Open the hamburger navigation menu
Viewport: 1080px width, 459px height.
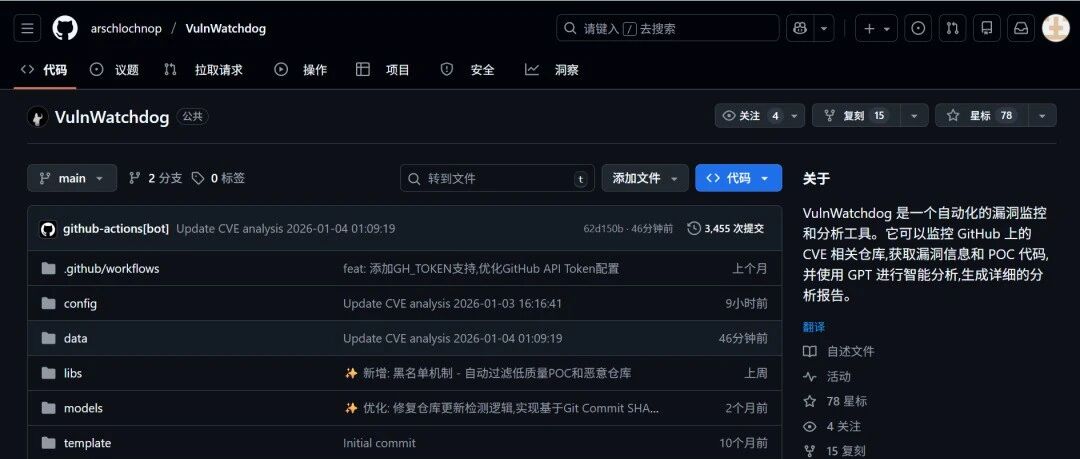[x=27, y=28]
